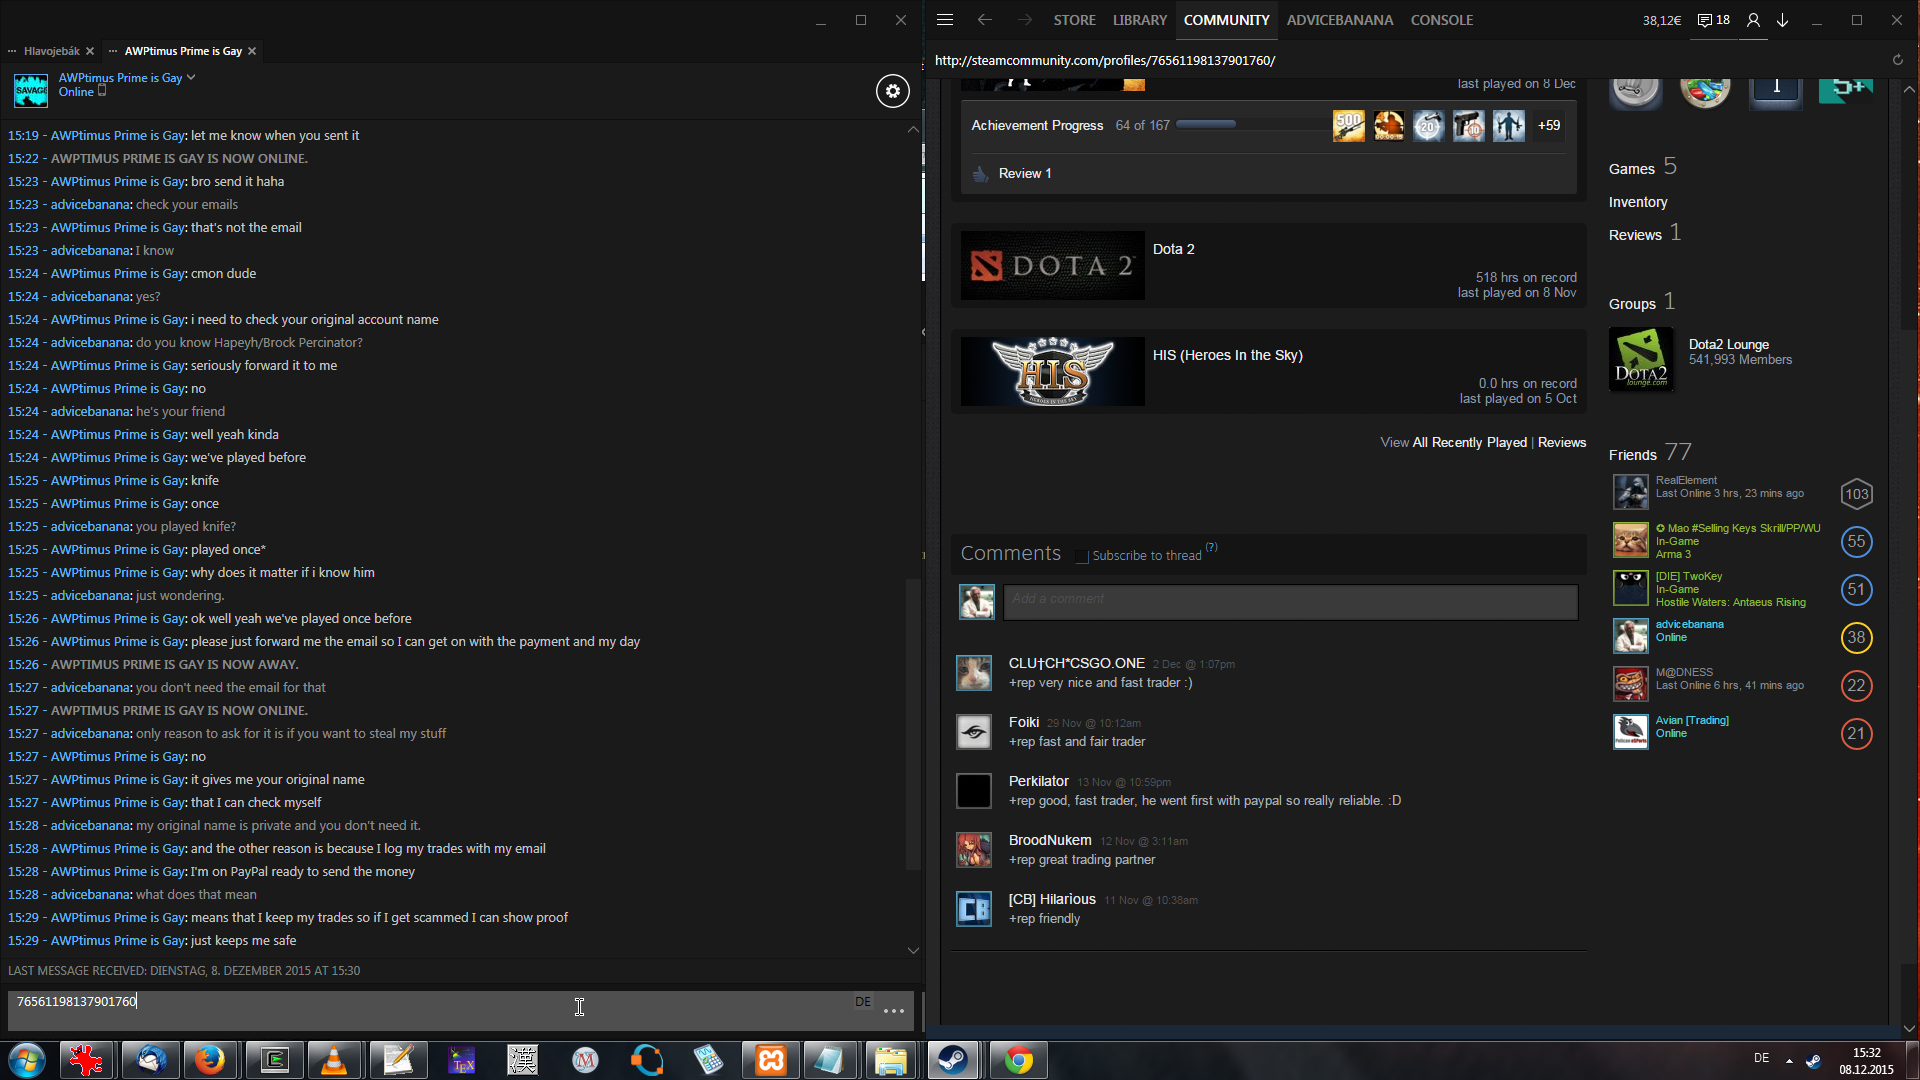
Task: Open downloads arrow icon in Steam header
Action: click(x=1782, y=20)
